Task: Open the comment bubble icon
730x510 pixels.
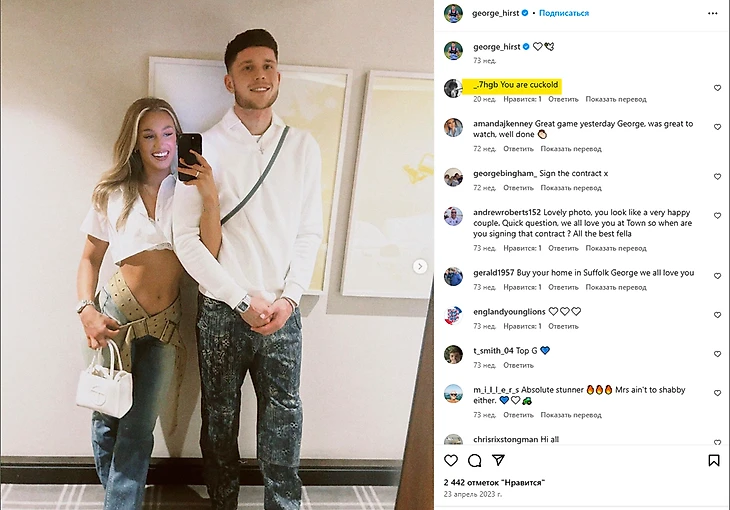Action: (474, 461)
